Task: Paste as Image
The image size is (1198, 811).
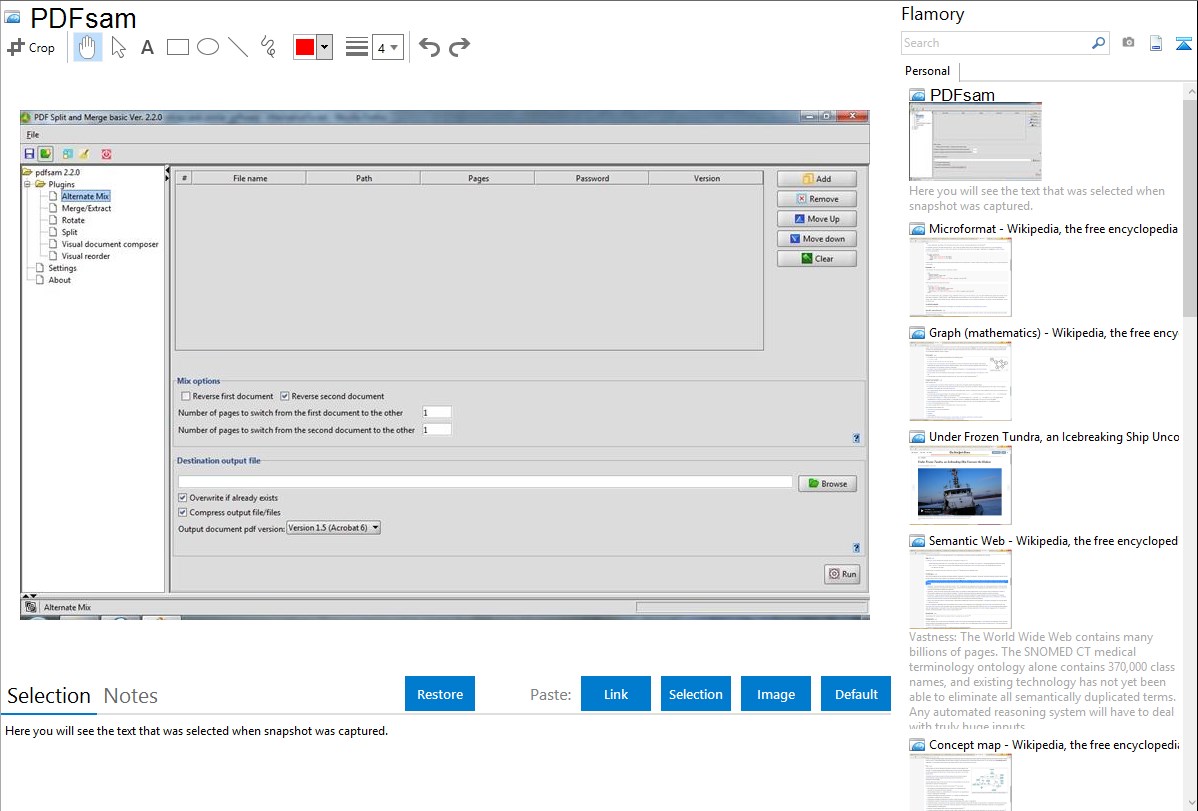Action: click(776, 694)
